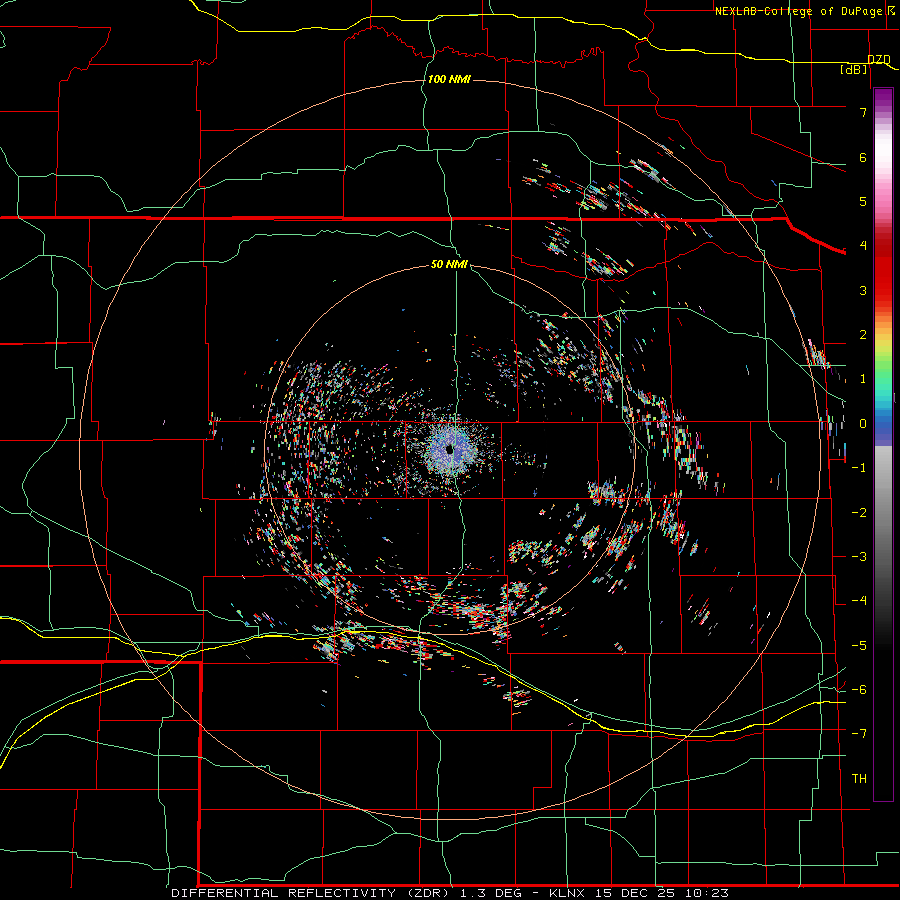The image size is (900, 900).
Task: Click the [dB] unit label
Action: [x=854, y=69]
